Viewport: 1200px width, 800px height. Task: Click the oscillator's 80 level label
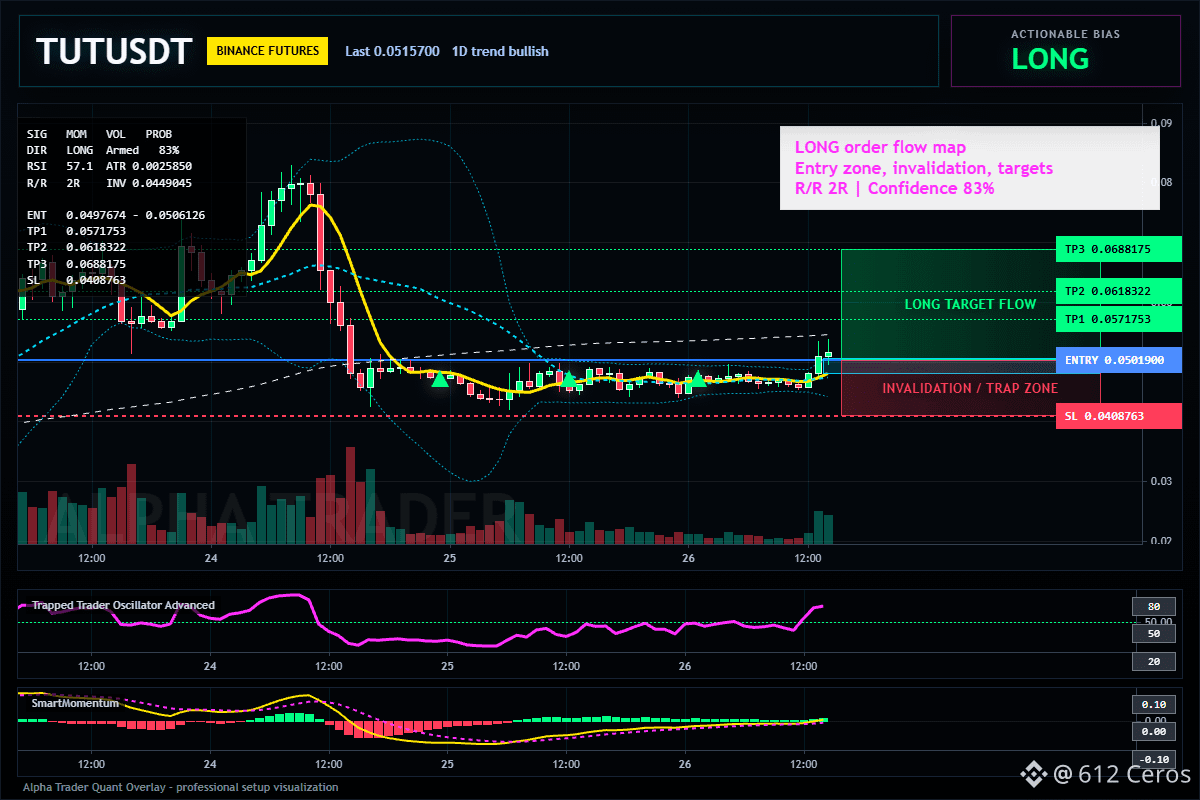(1153, 606)
